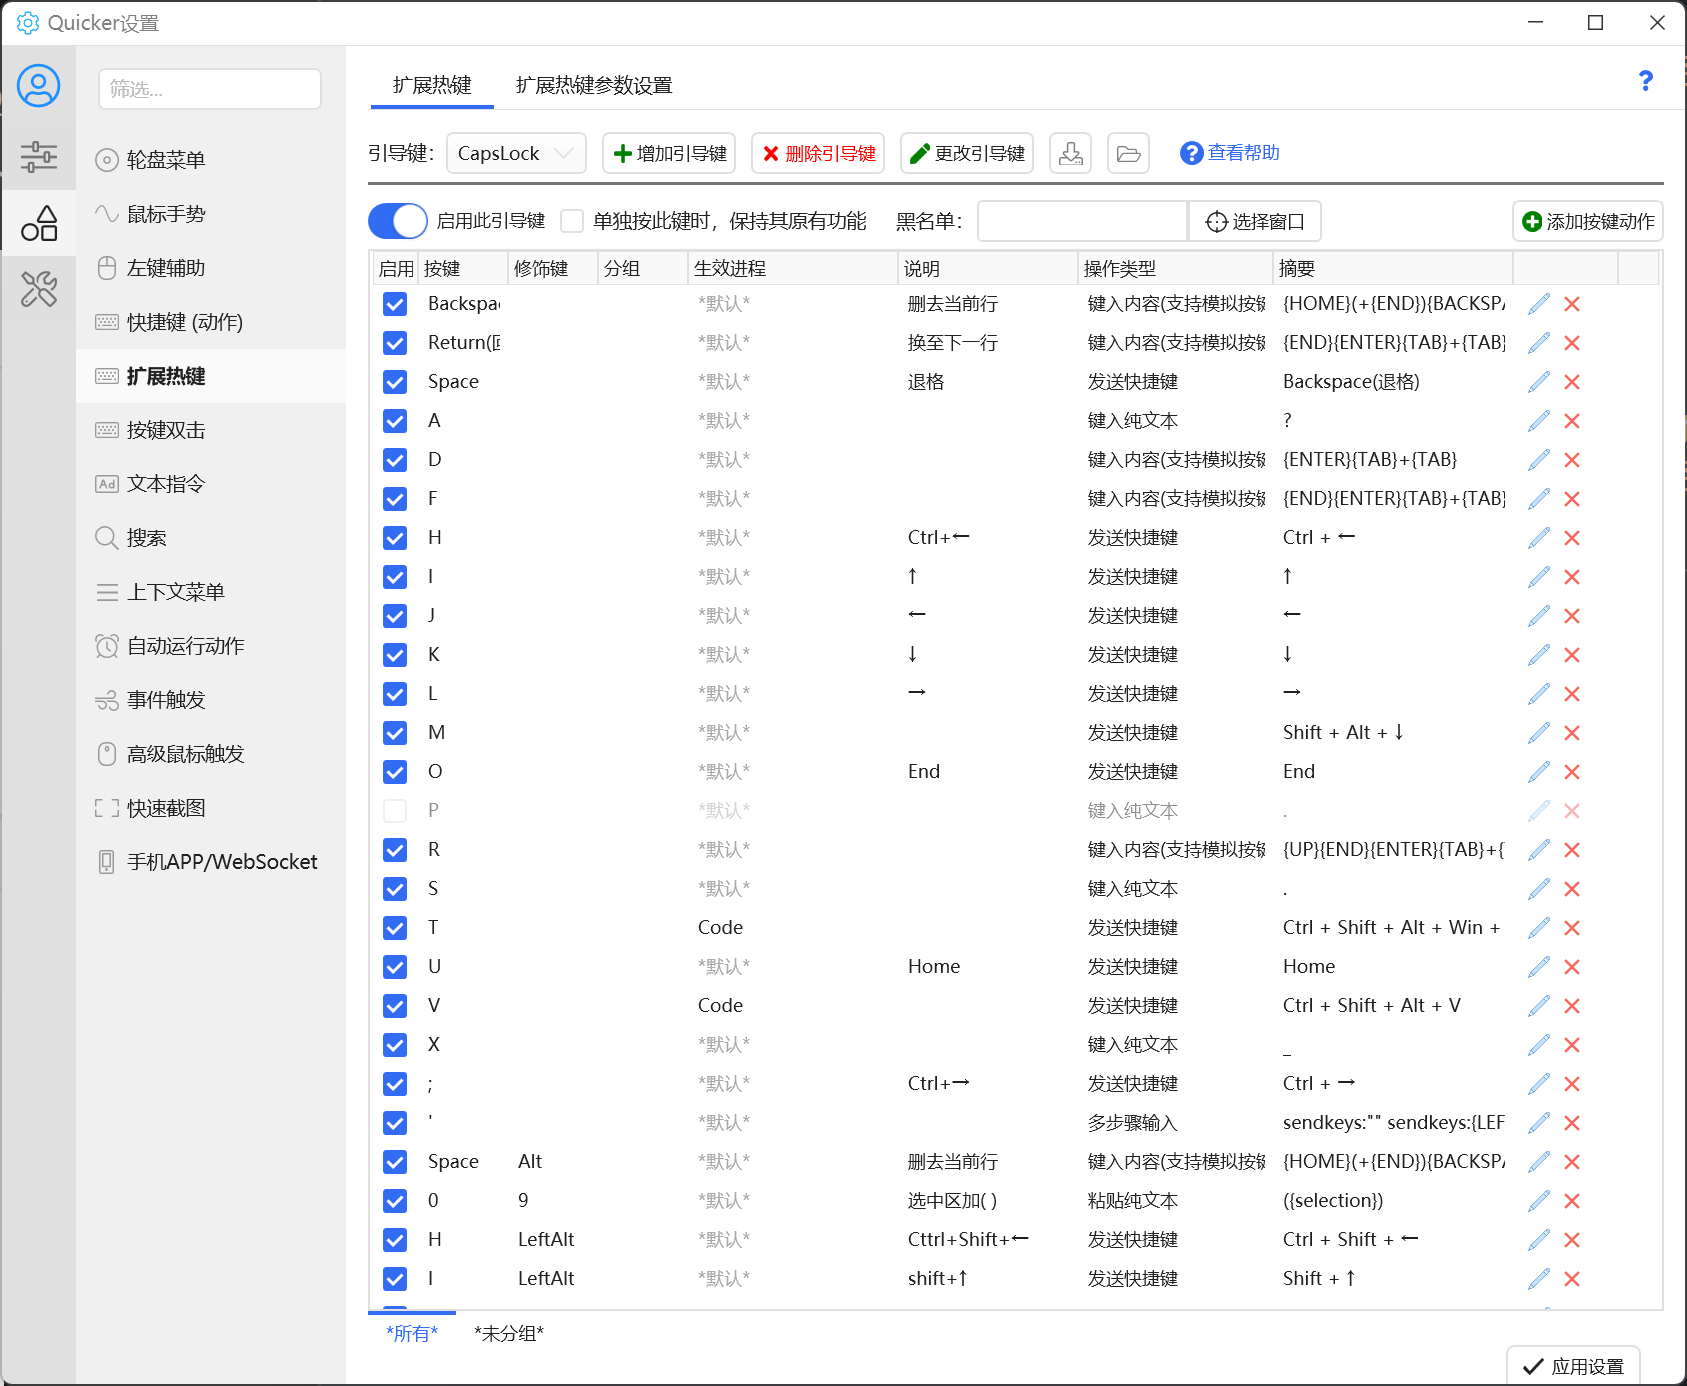Sort by the 操作类型 column header
Viewport: 1687px width, 1386px height.
pyautogui.click(x=1175, y=268)
